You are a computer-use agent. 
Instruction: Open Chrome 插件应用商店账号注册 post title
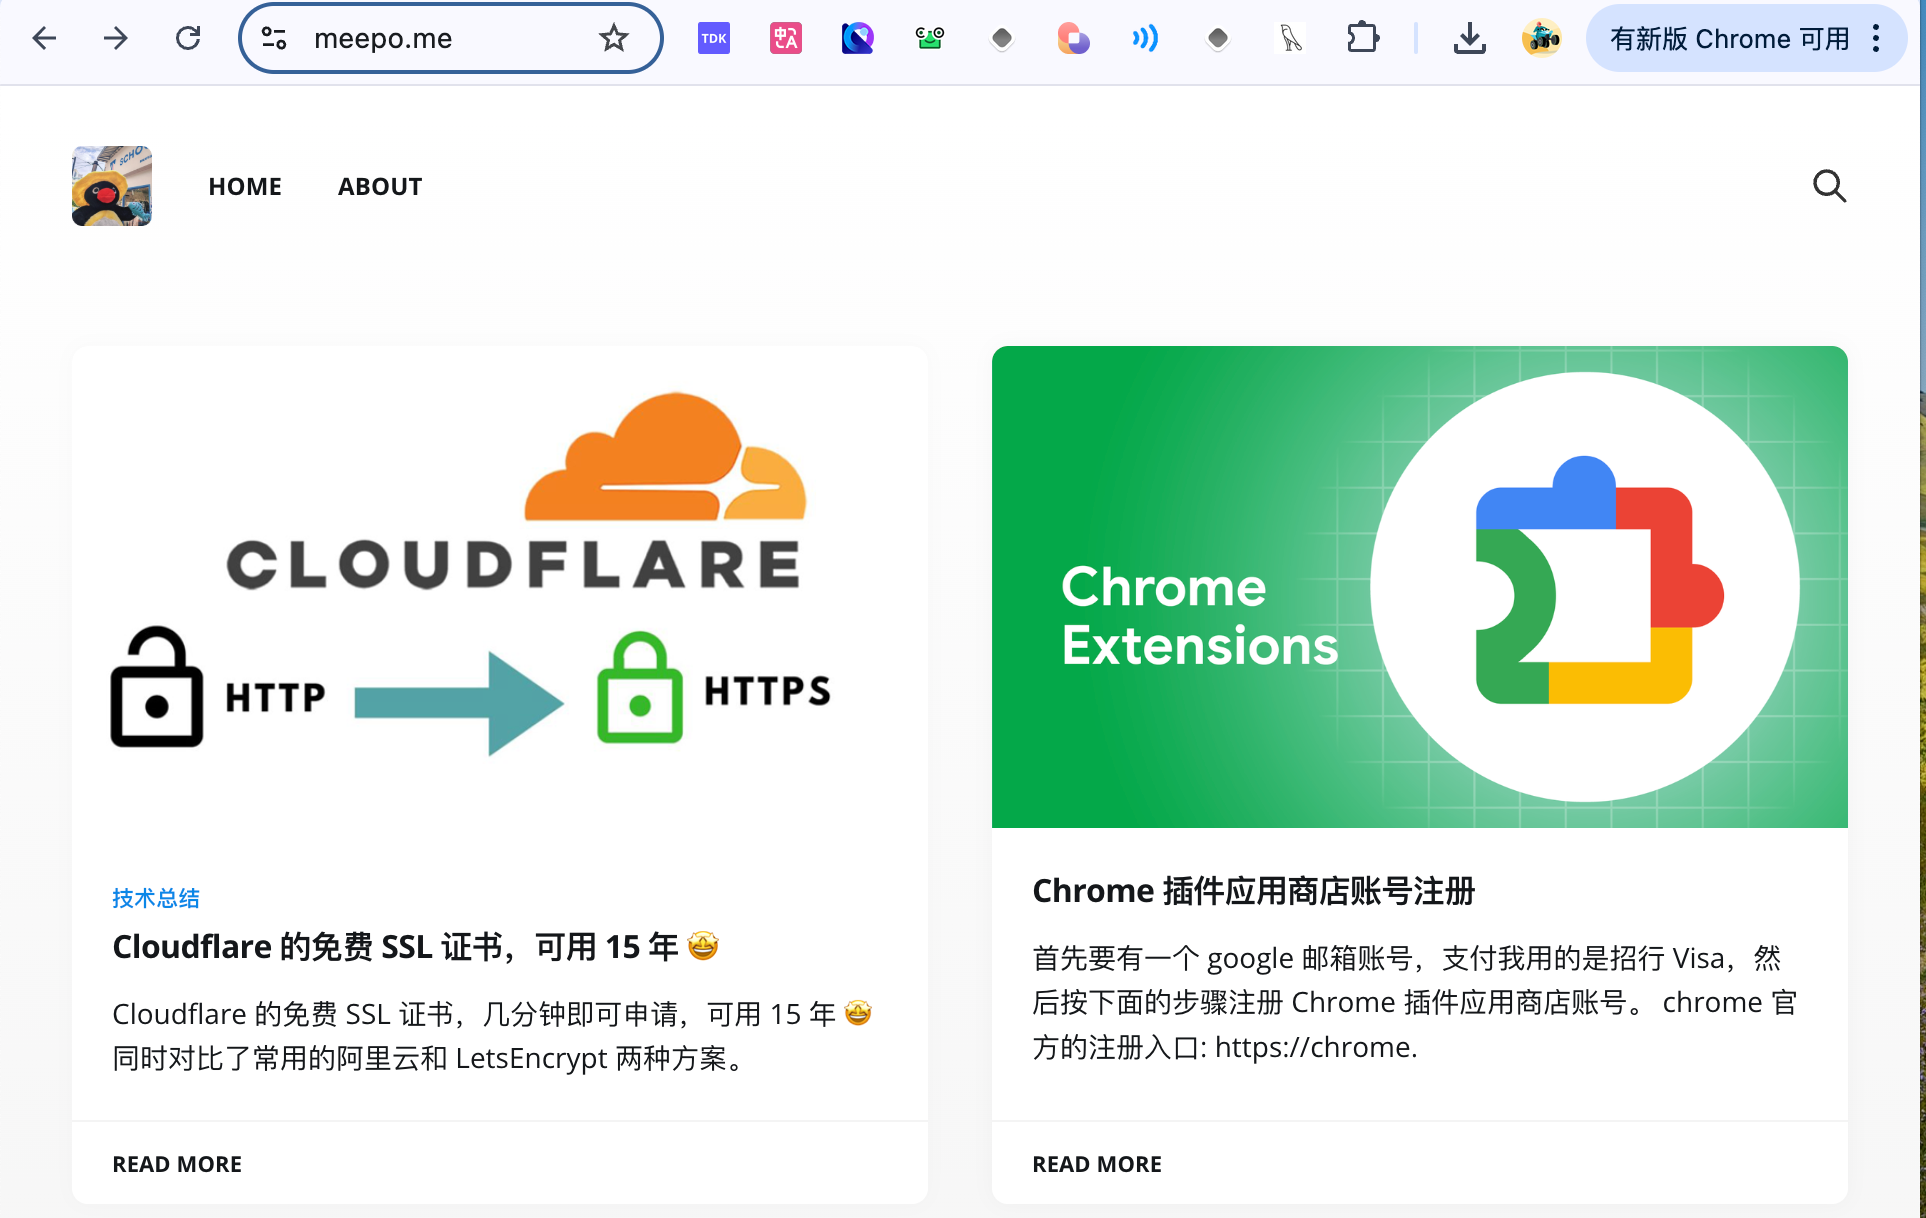pos(1254,890)
